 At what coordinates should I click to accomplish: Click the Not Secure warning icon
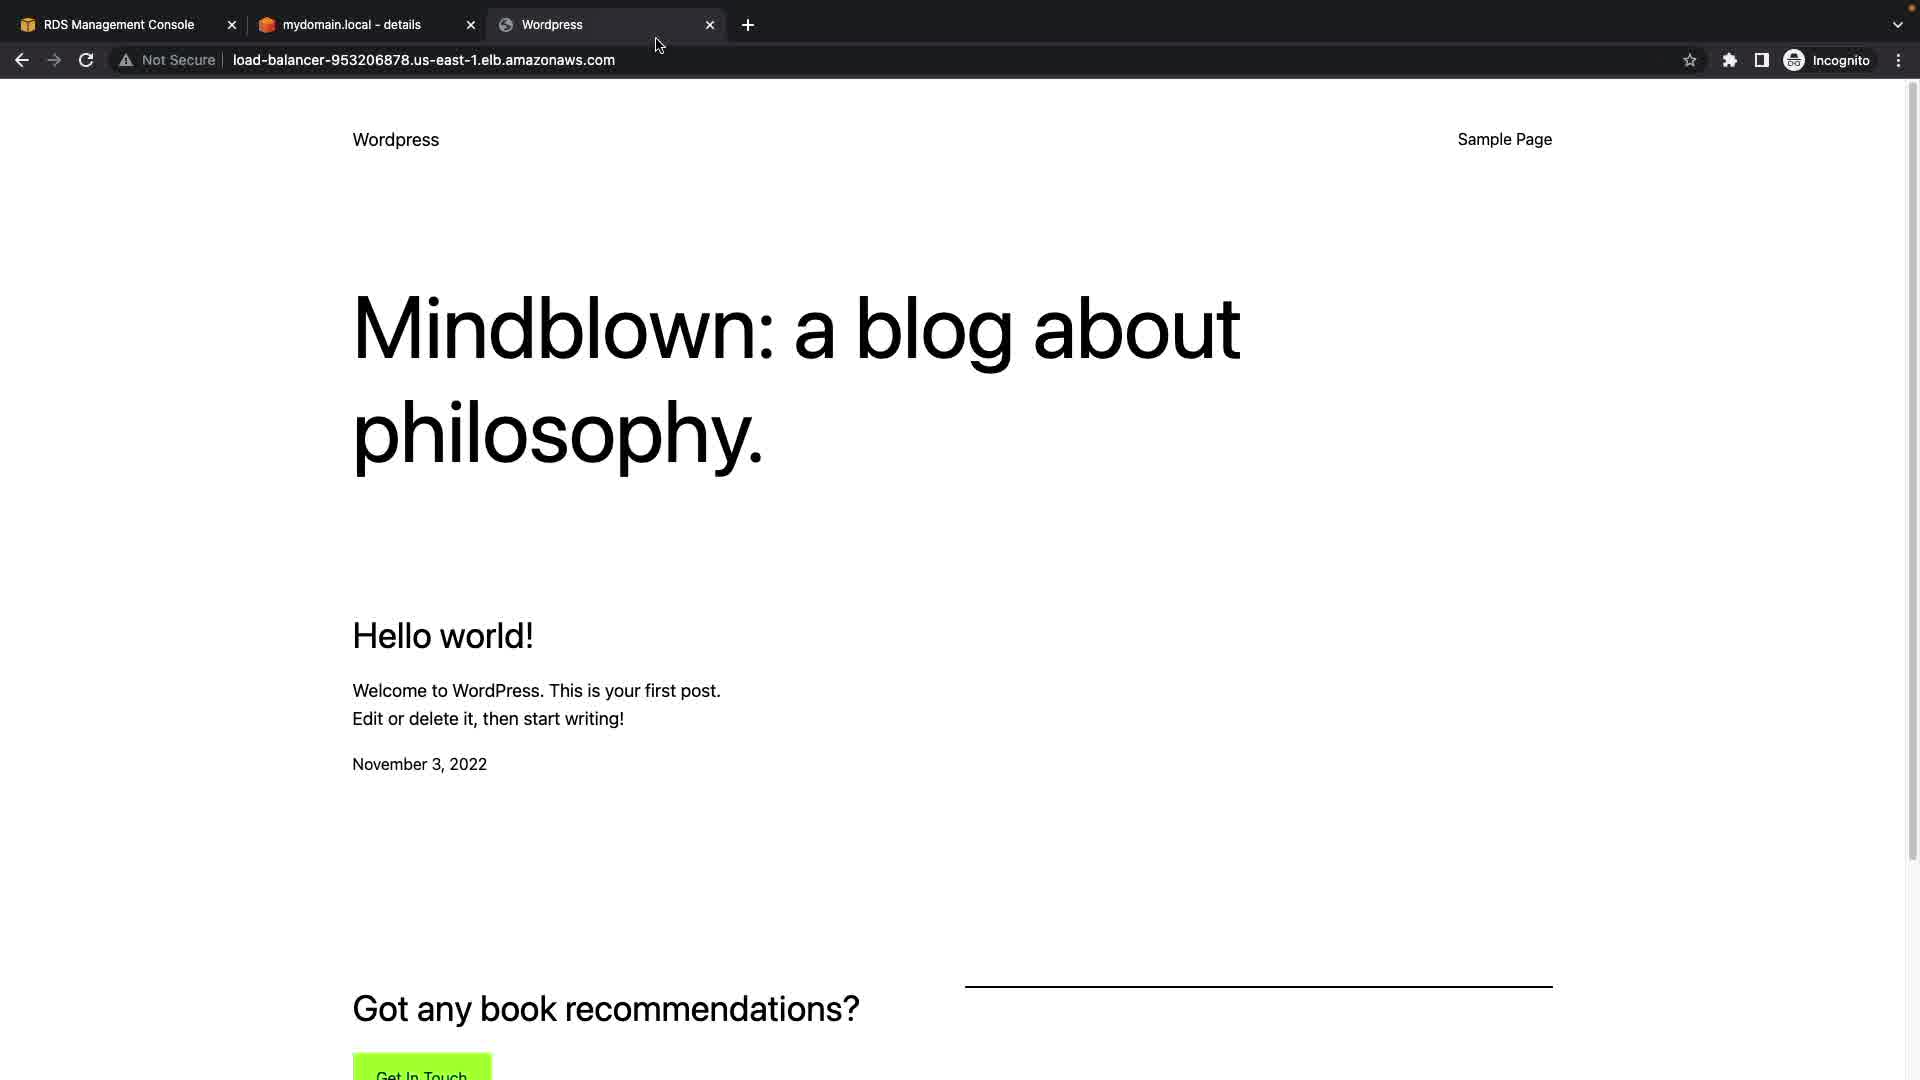tap(126, 60)
